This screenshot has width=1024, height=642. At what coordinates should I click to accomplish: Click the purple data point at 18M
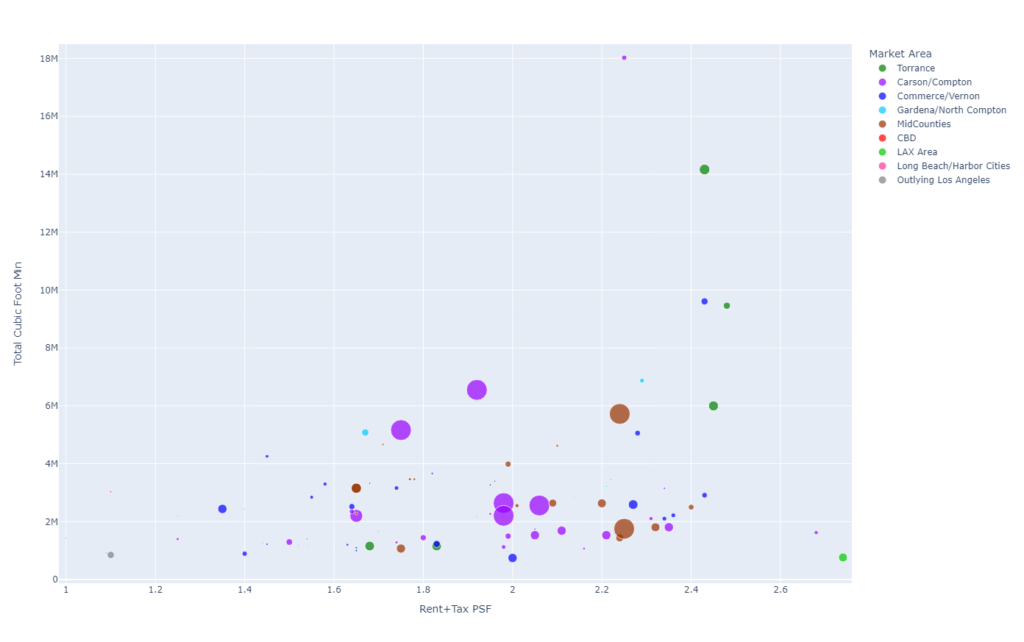624,58
